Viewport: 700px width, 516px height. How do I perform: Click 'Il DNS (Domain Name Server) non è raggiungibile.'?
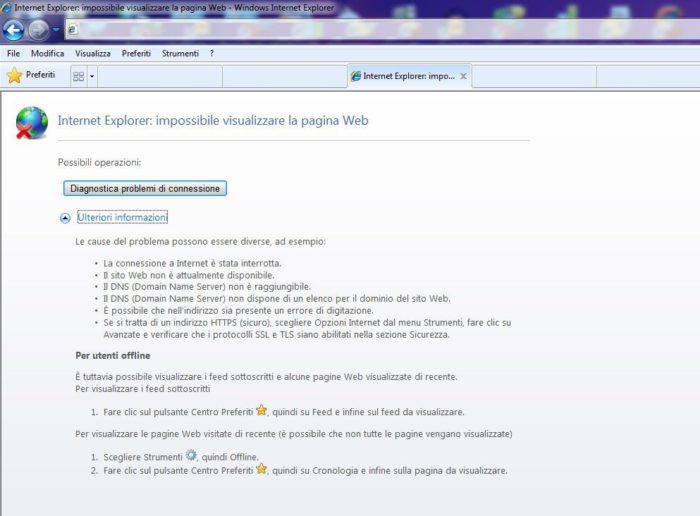click(207, 287)
